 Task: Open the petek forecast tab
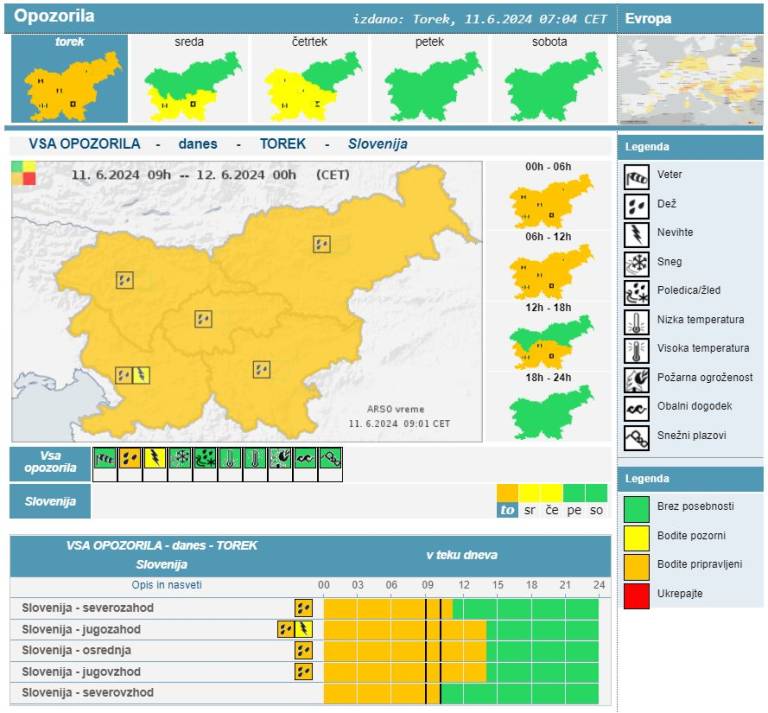[x=430, y=81]
